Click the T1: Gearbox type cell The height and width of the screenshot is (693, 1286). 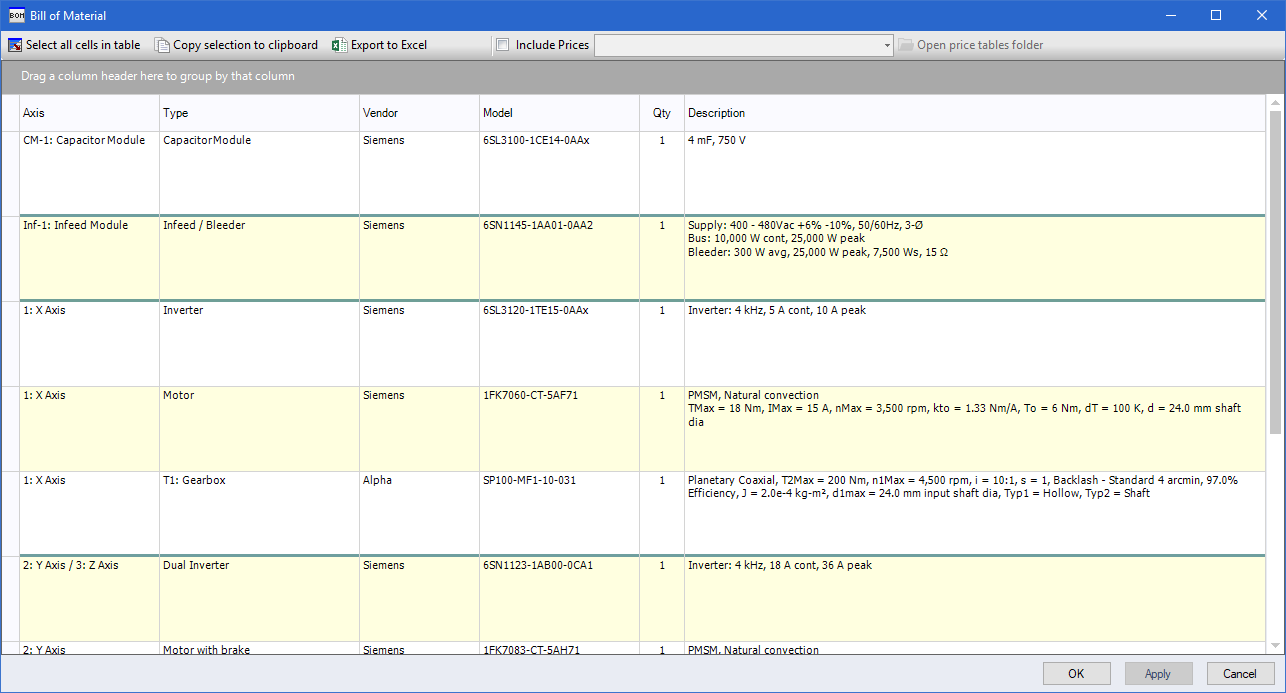point(195,481)
